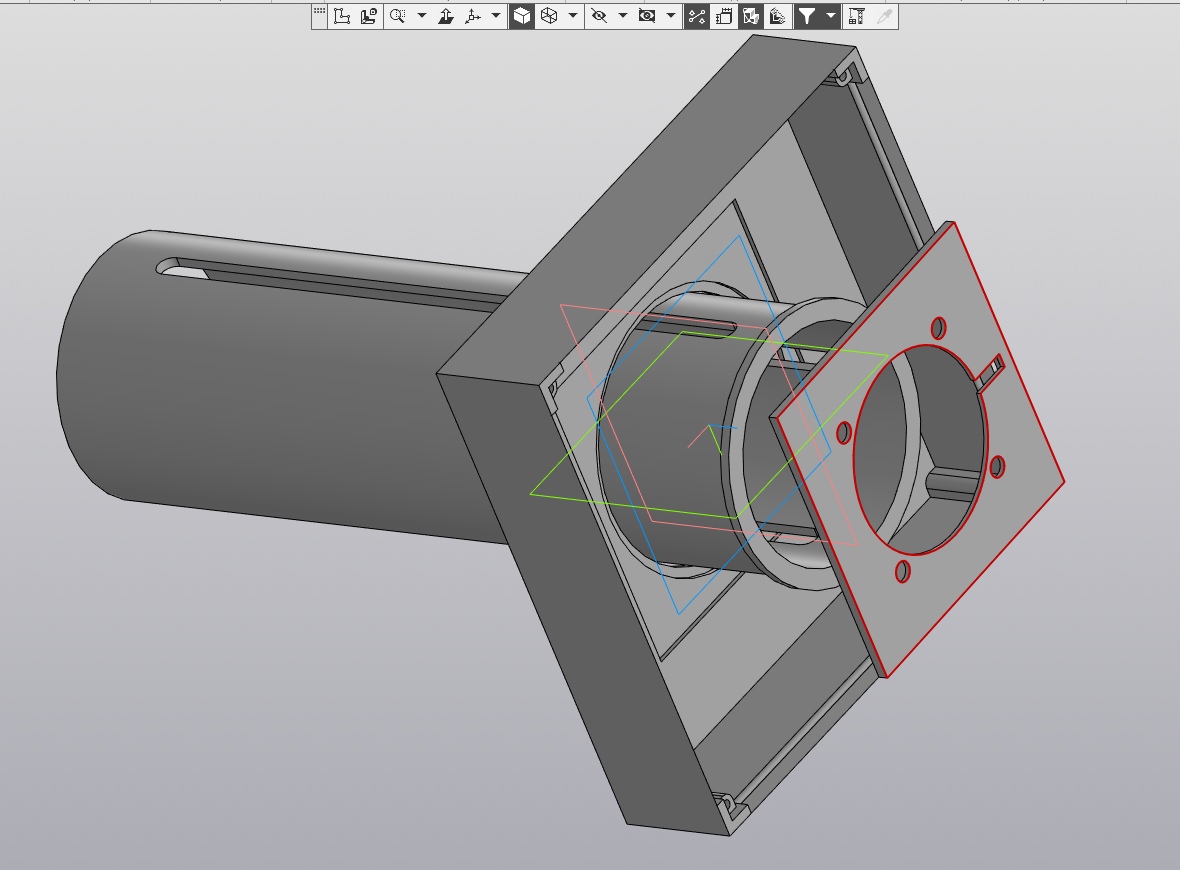Click the toolbar grip handle dots

[319, 11]
